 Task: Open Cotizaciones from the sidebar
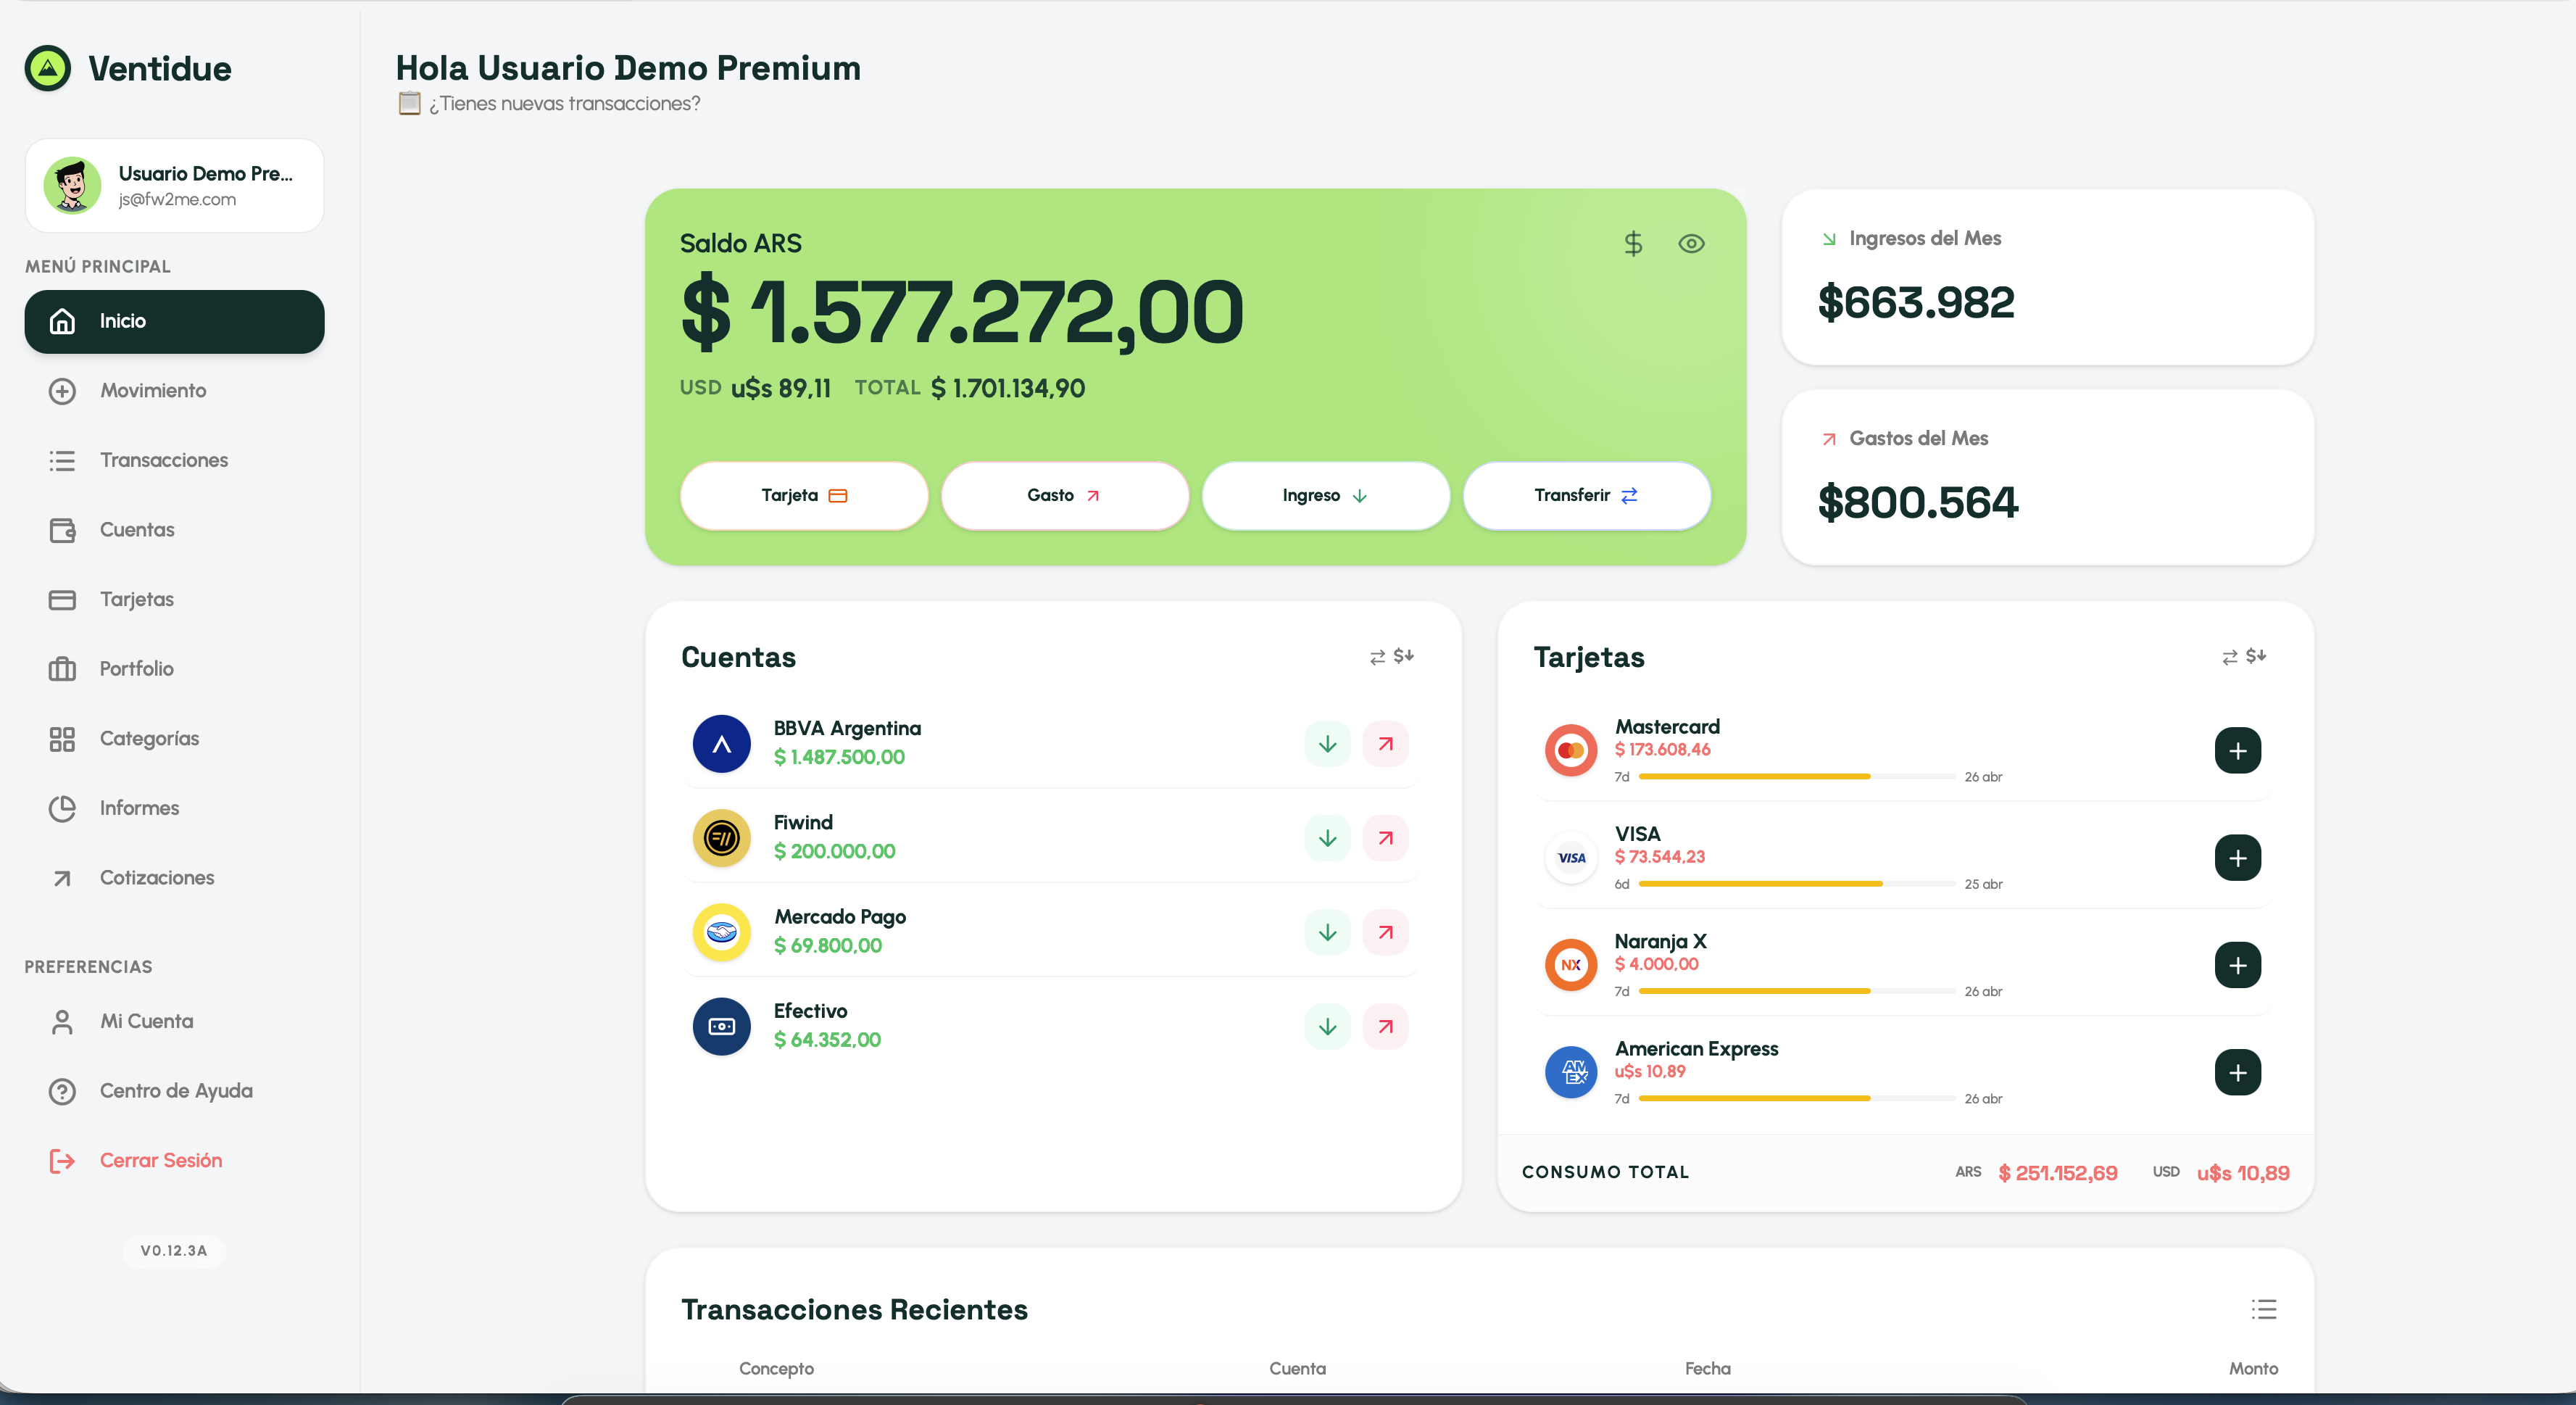coord(156,878)
